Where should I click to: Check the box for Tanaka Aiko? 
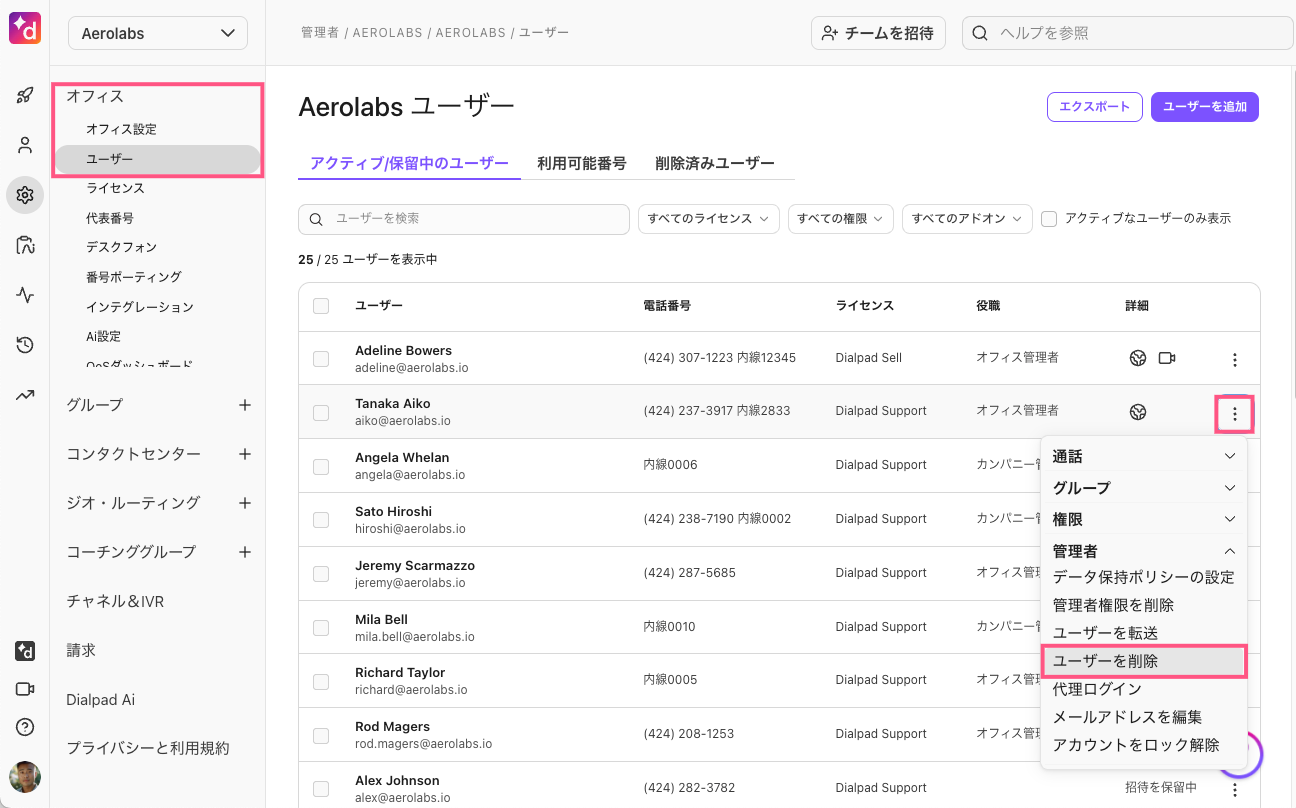coord(321,412)
